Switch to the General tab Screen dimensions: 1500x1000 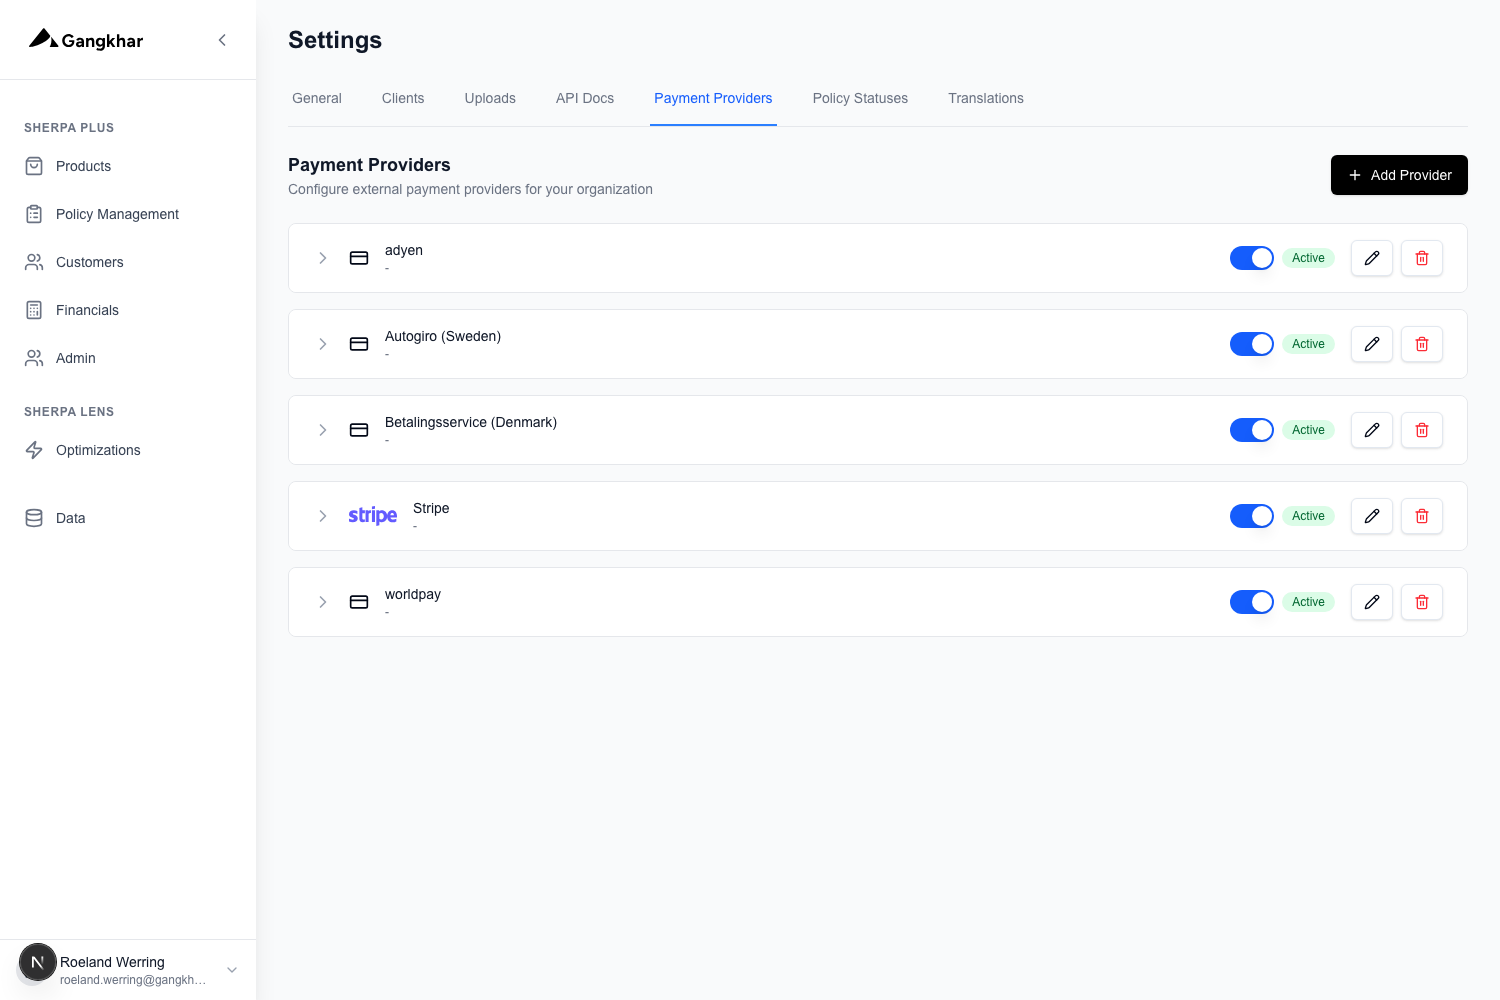(x=317, y=98)
